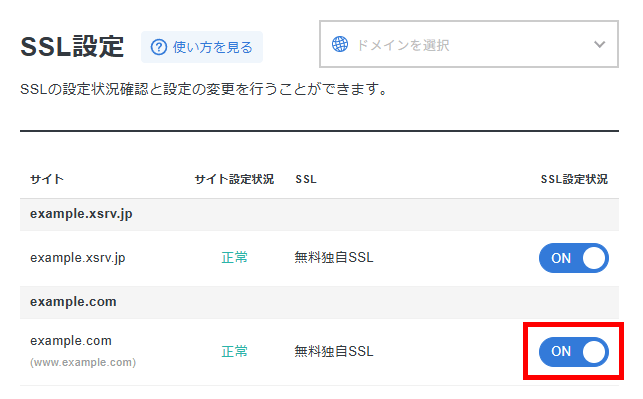Screen dimensions: 643x399
Task: Click the サイト column header
Action: pyautogui.click(x=47, y=179)
